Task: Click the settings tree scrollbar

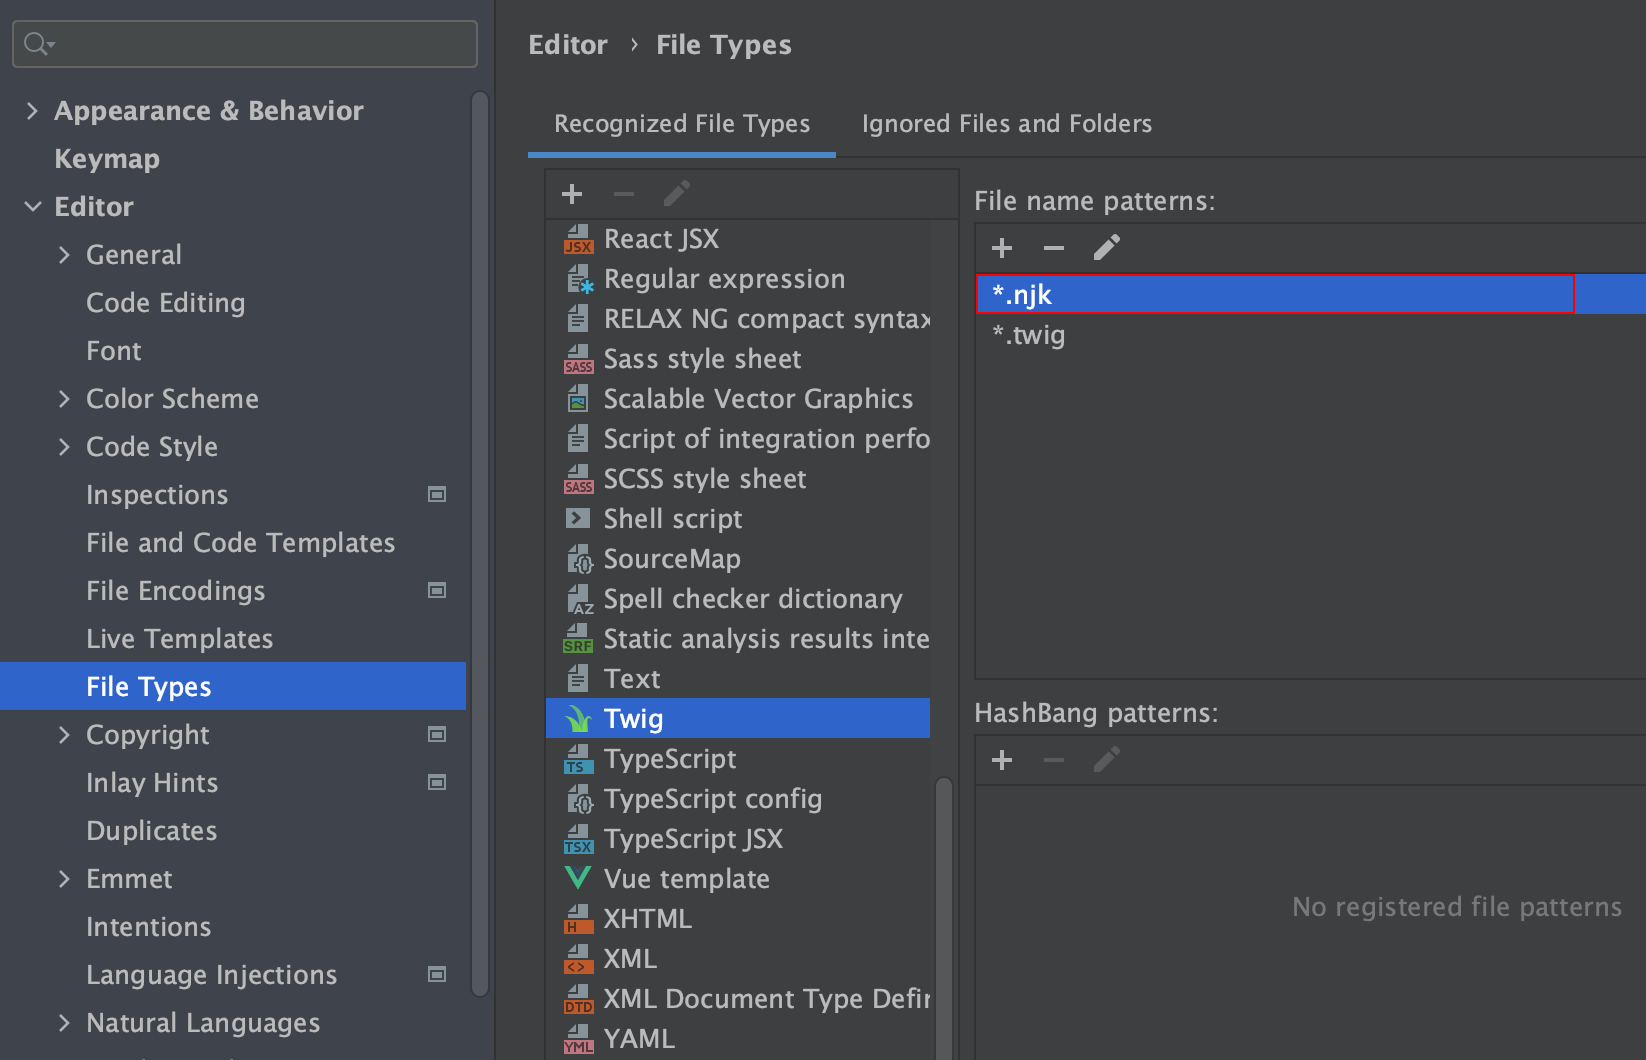Action: coord(480,544)
